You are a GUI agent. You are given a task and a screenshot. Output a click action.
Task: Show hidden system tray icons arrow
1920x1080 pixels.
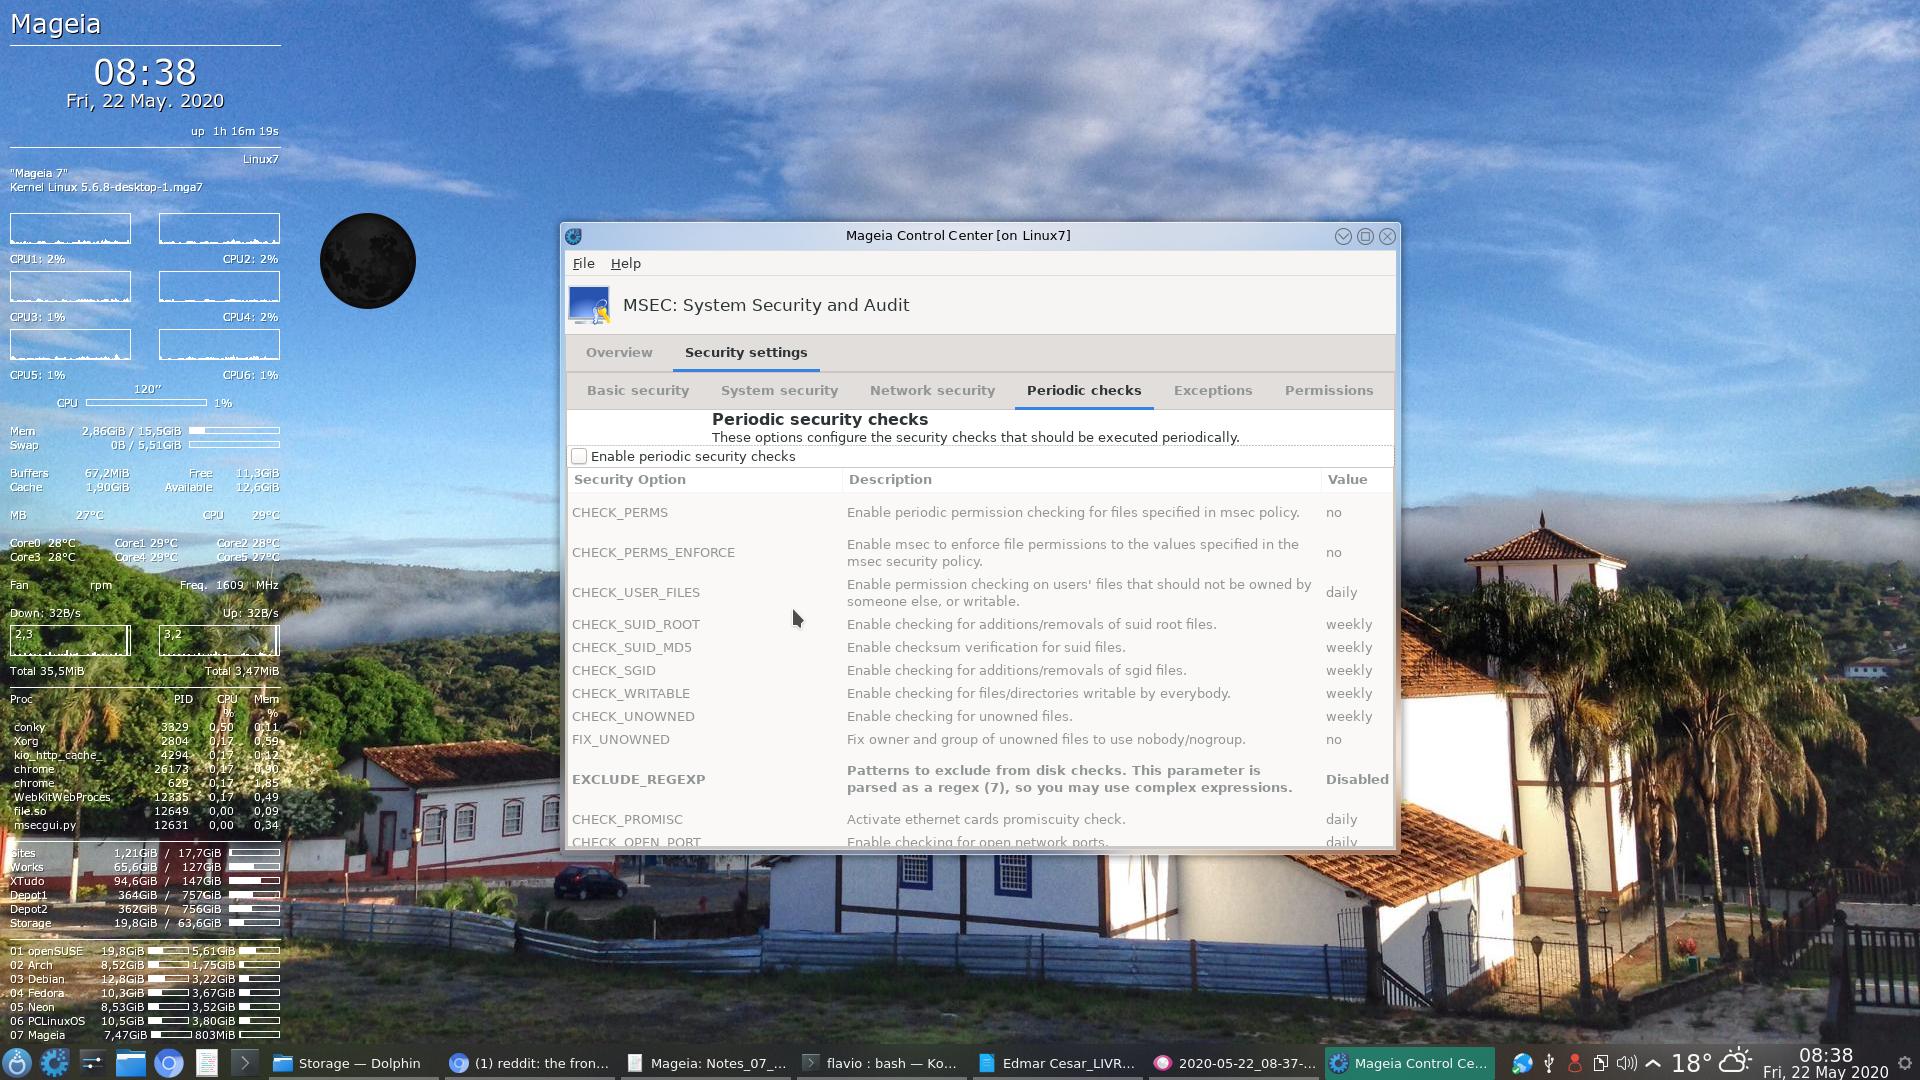1653,1063
